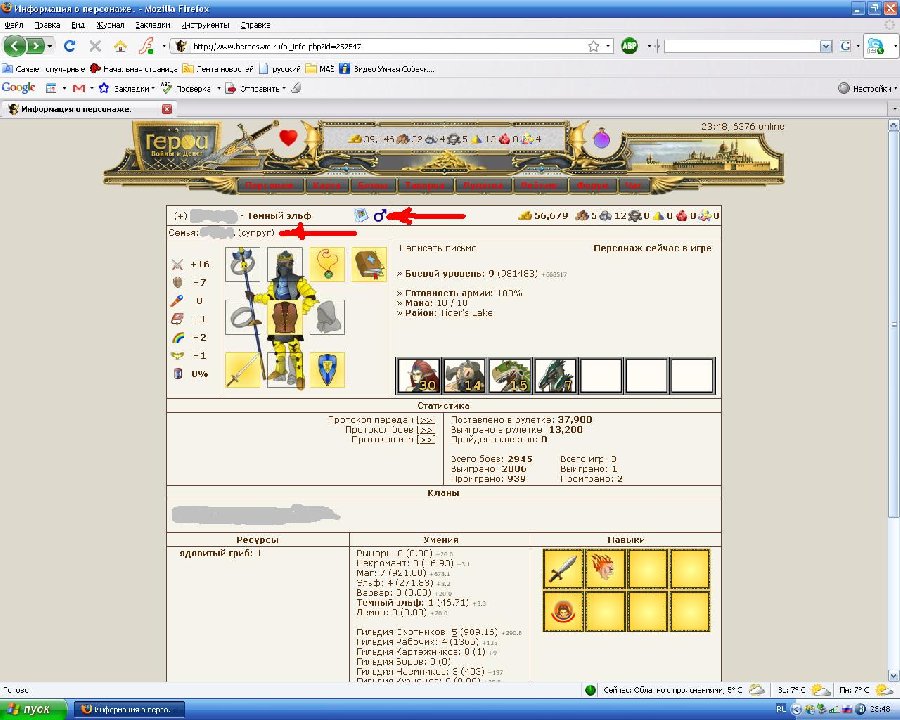Expand the Проверка dropdown in Google toolbar
Screen dimensions: 900x720
pos(219,88)
